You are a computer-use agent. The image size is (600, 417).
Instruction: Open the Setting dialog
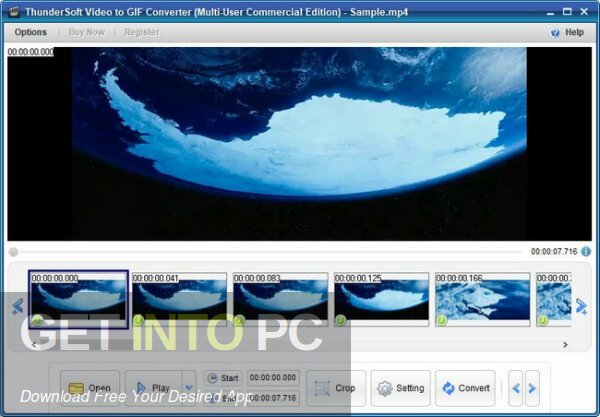[400, 388]
